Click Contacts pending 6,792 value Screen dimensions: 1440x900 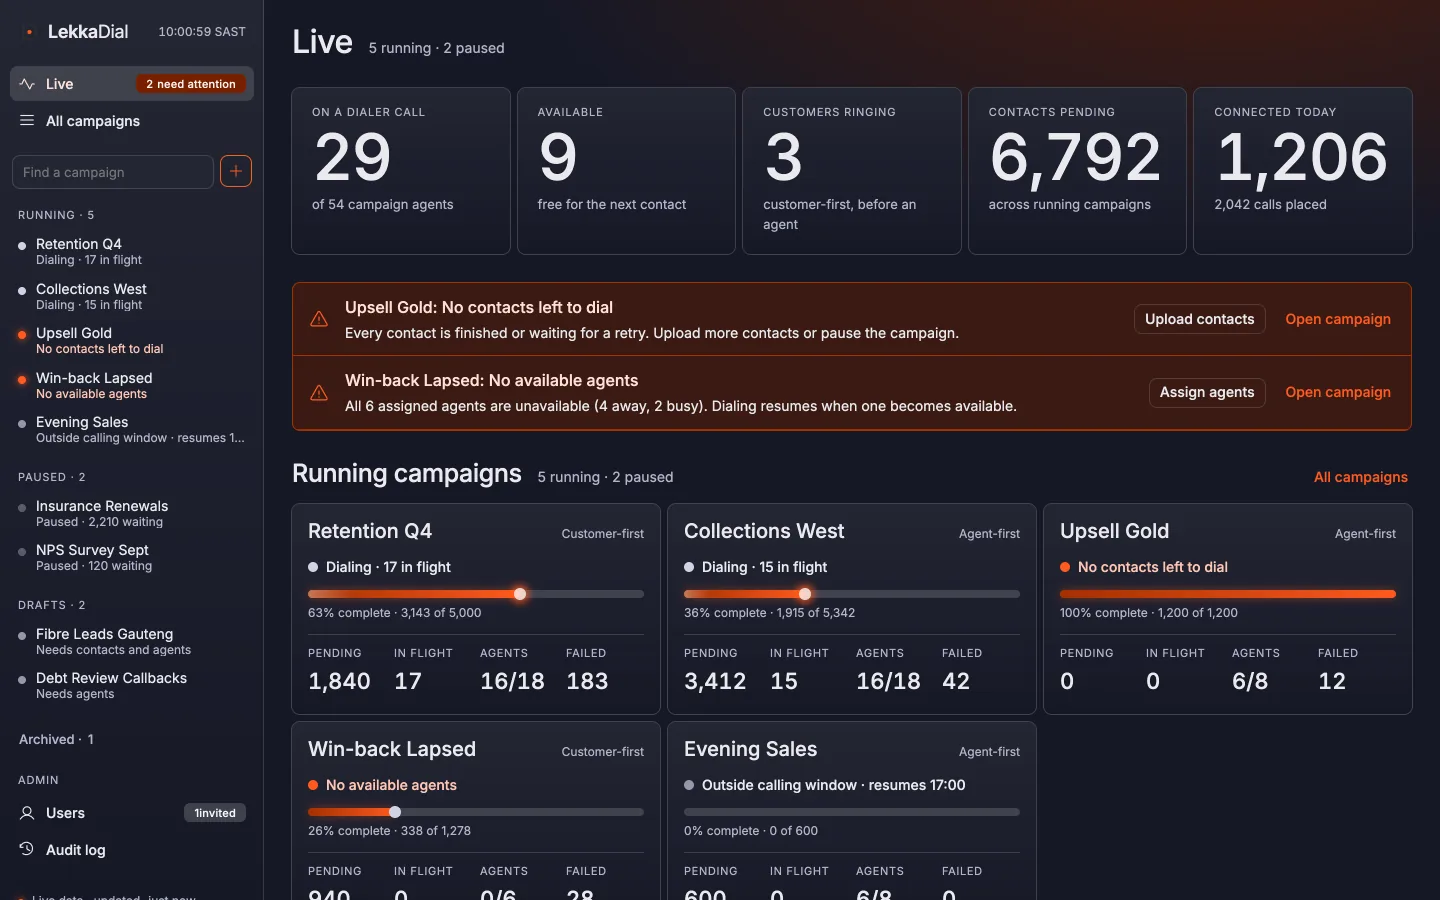coord(1075,158)
